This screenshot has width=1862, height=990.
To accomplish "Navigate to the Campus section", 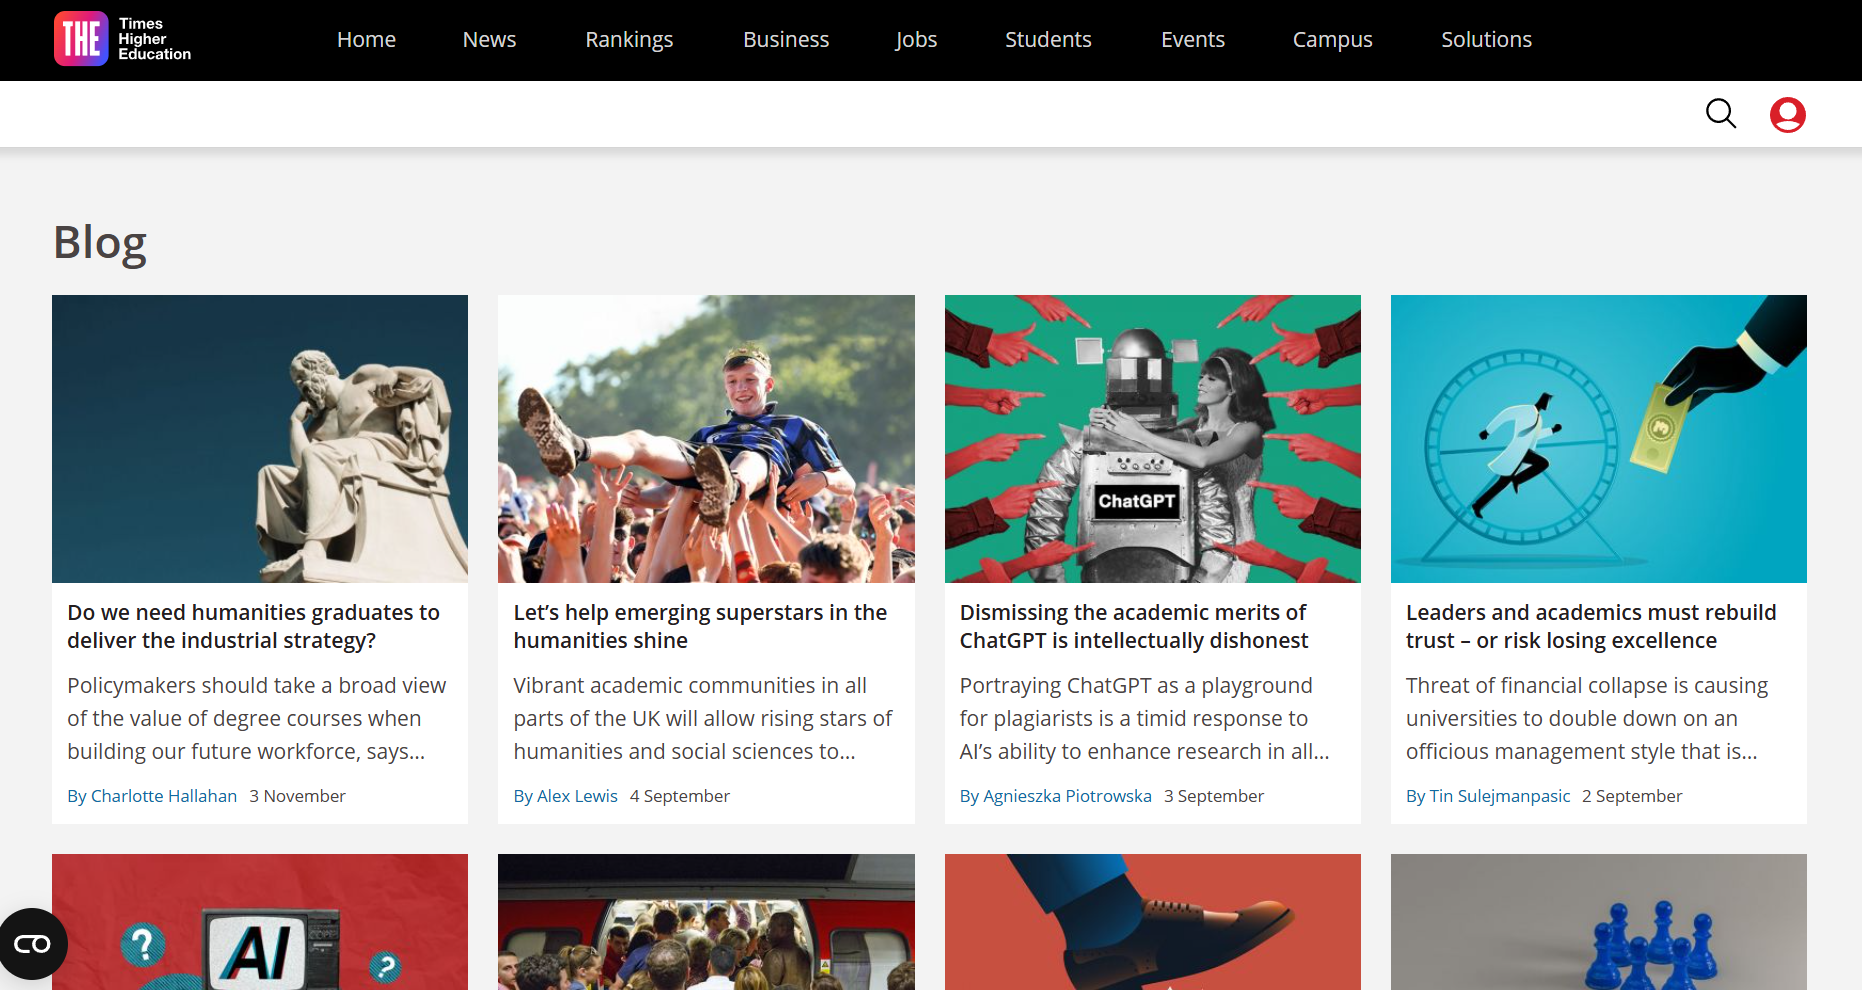I will point(1332,40).
